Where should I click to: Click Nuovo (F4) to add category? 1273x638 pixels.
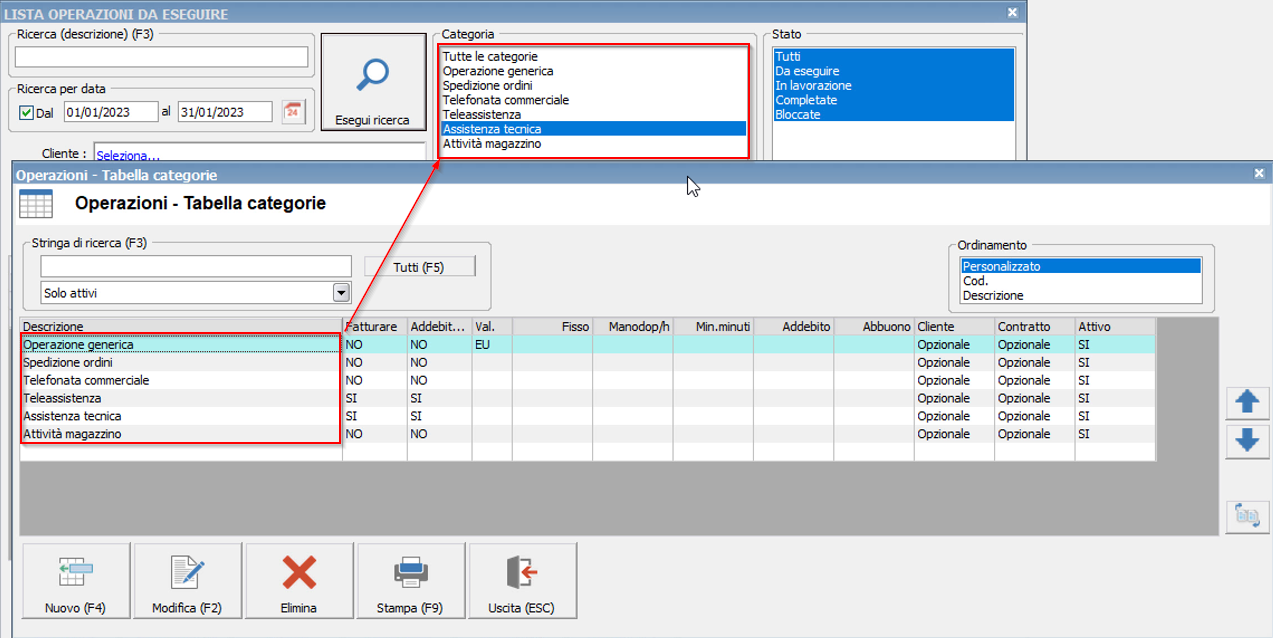(75, 582)
